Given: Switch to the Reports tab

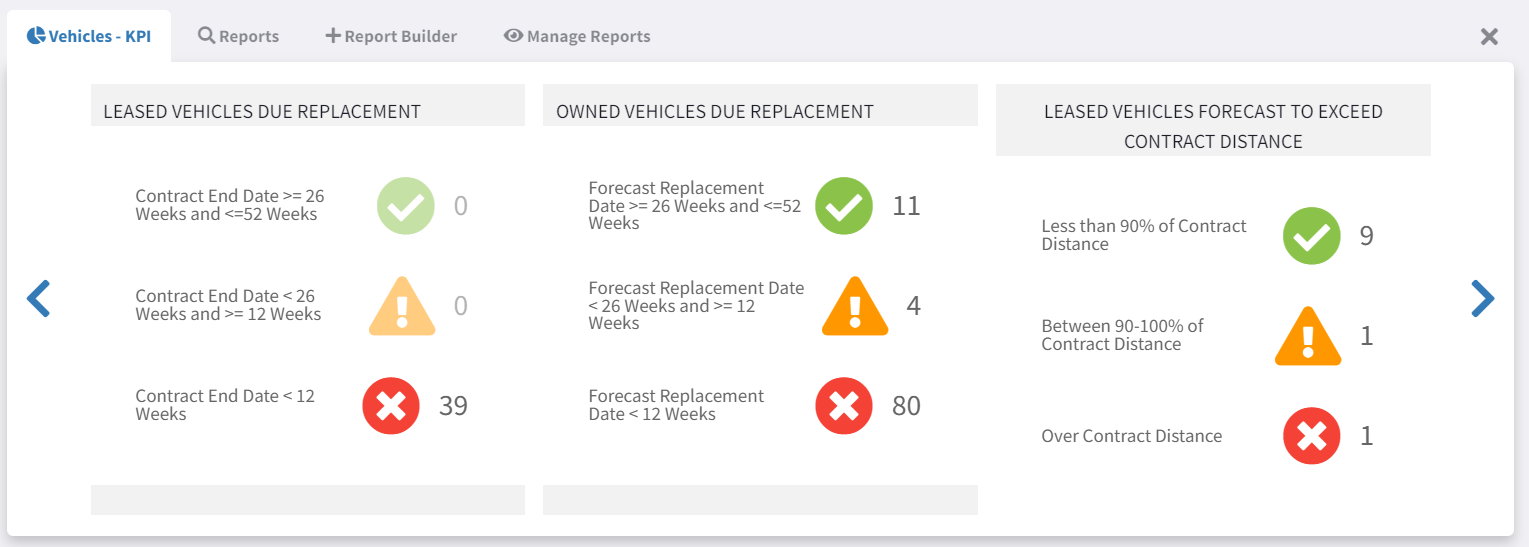Looking at the screenshot, I should [x=238, y=36].
